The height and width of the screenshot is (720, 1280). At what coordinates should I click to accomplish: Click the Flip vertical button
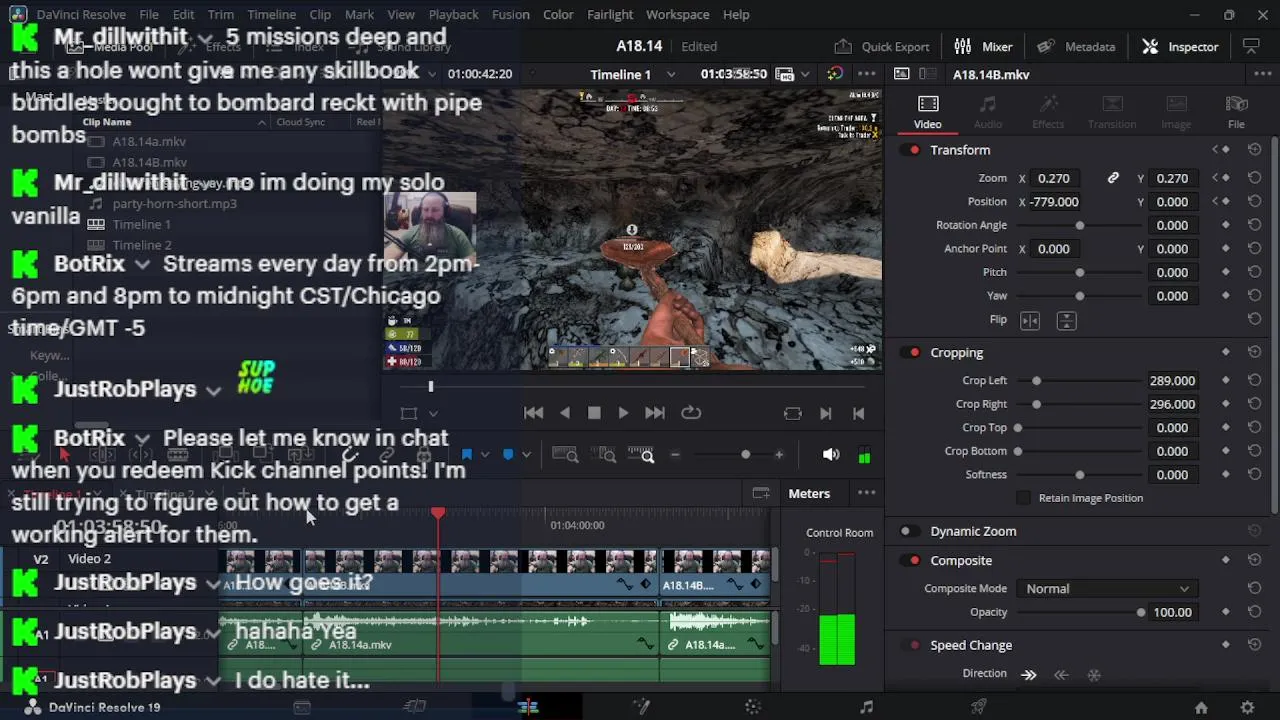1066,320
